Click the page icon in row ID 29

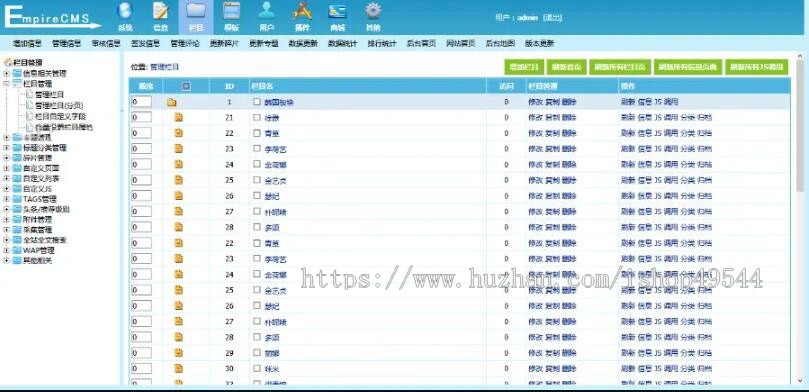(179, 353)
